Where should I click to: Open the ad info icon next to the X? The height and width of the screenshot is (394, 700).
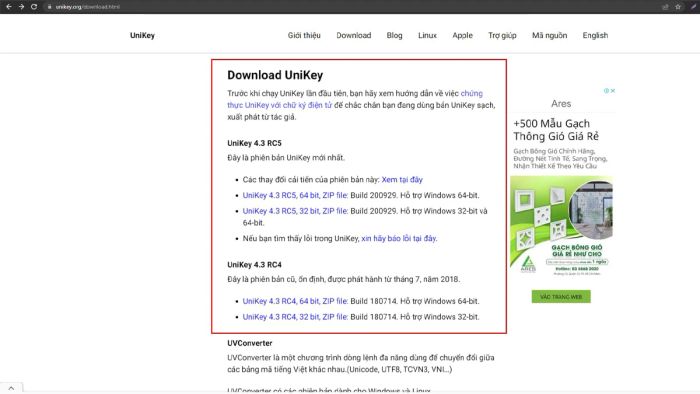606,91
